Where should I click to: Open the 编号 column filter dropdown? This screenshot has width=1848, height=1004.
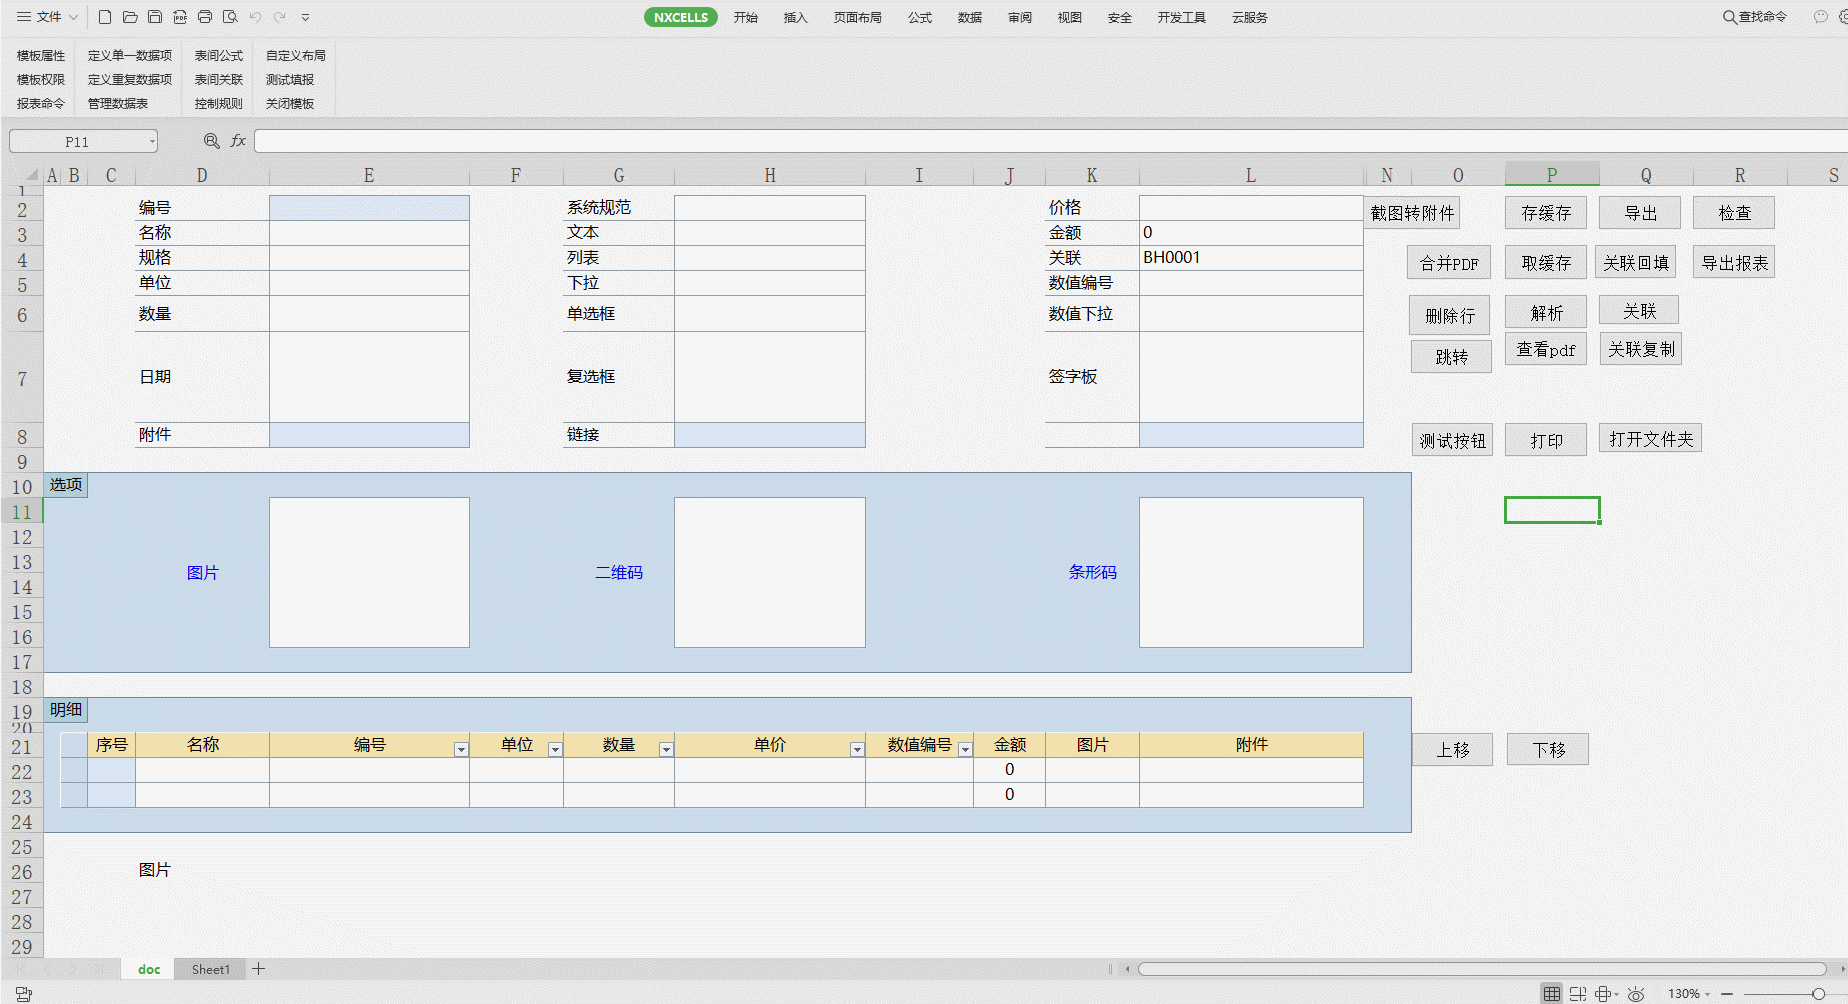point(461,749)
